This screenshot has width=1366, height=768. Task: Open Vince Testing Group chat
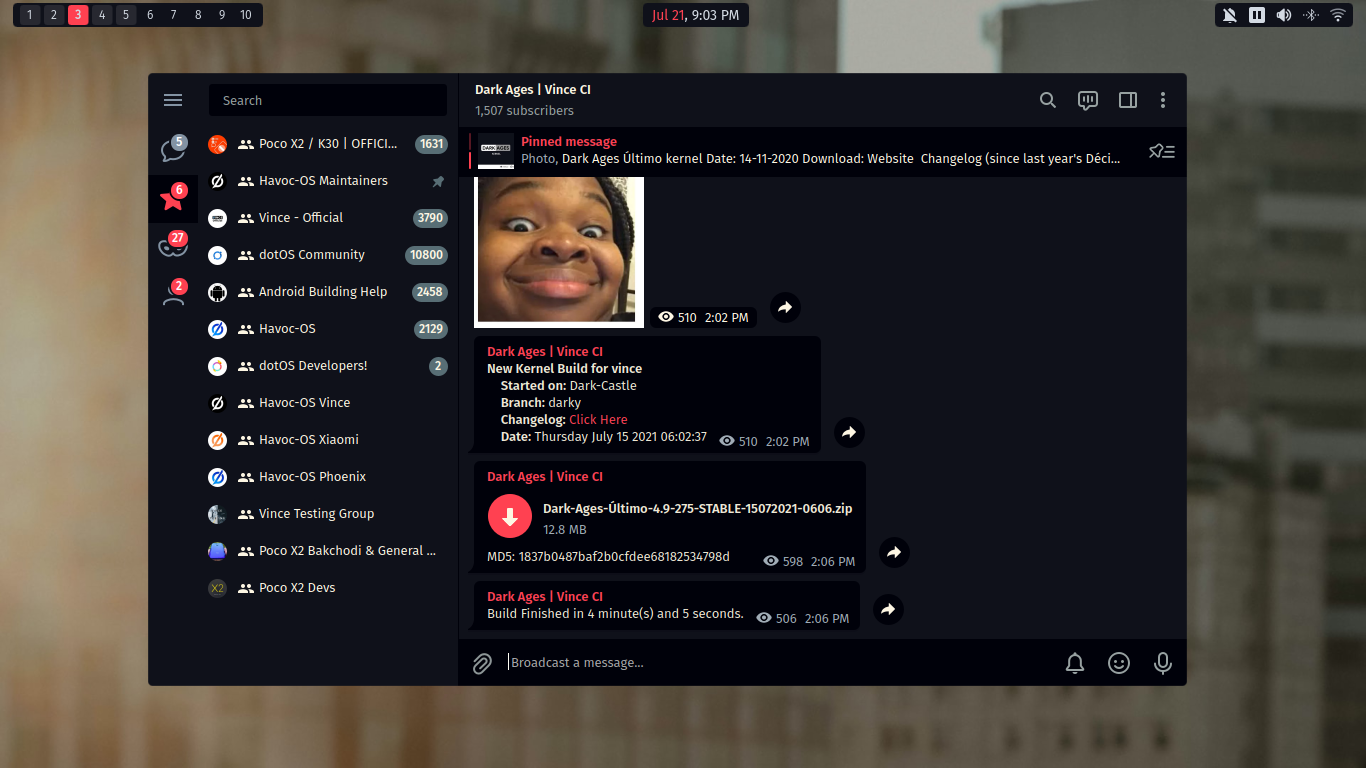point(328,514)
